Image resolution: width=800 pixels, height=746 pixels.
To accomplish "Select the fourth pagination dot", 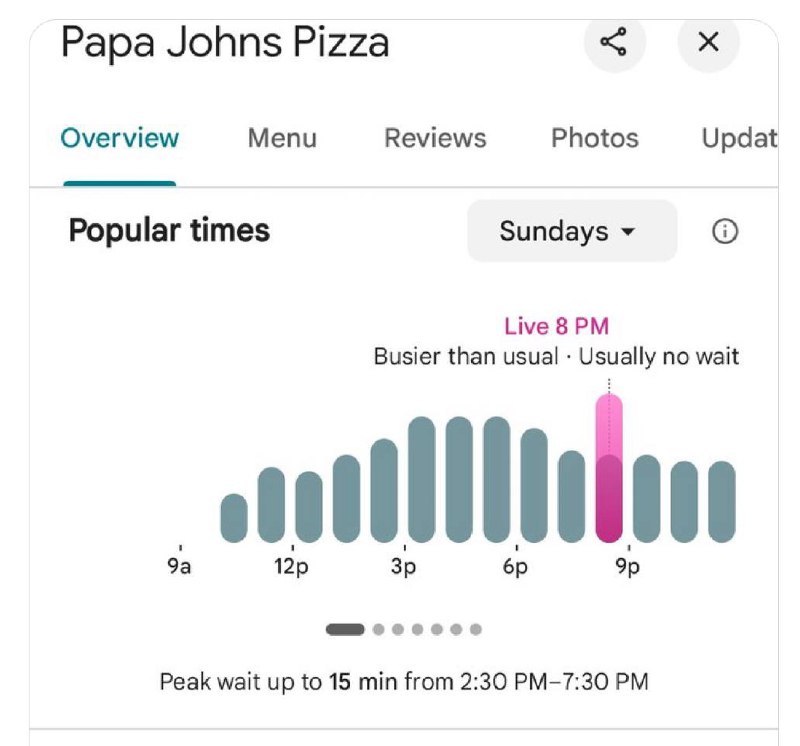I will 417,630.
